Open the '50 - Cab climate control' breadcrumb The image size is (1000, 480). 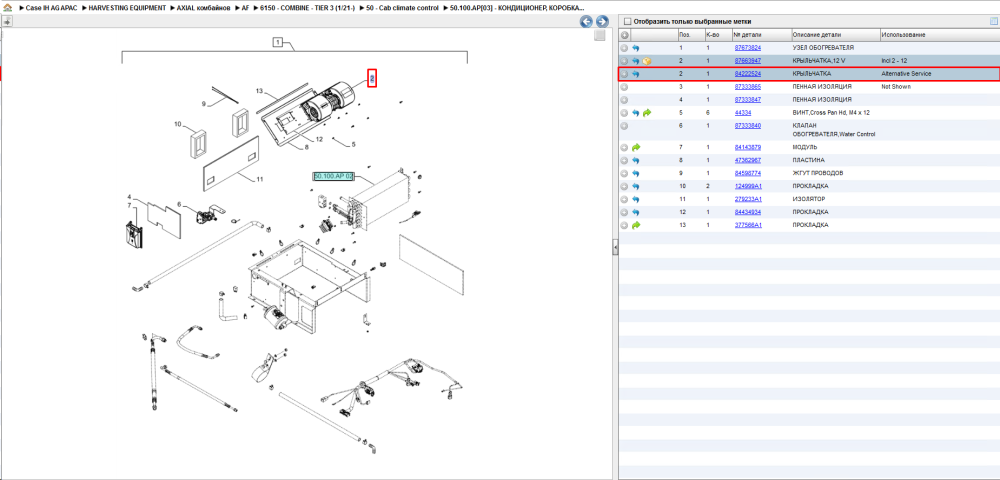tap(402, 8)
